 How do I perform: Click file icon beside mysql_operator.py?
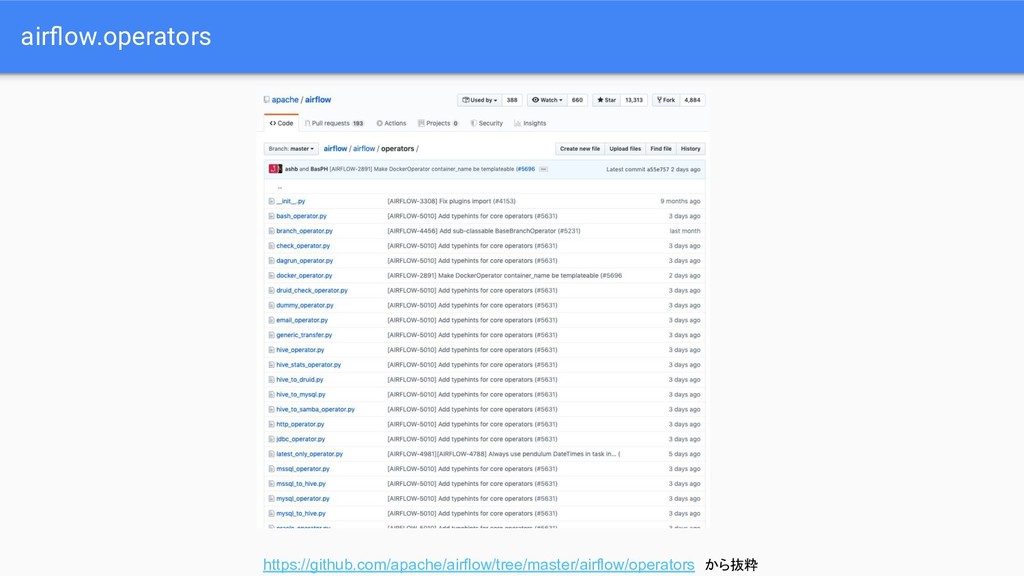click(x=271, y=499)
